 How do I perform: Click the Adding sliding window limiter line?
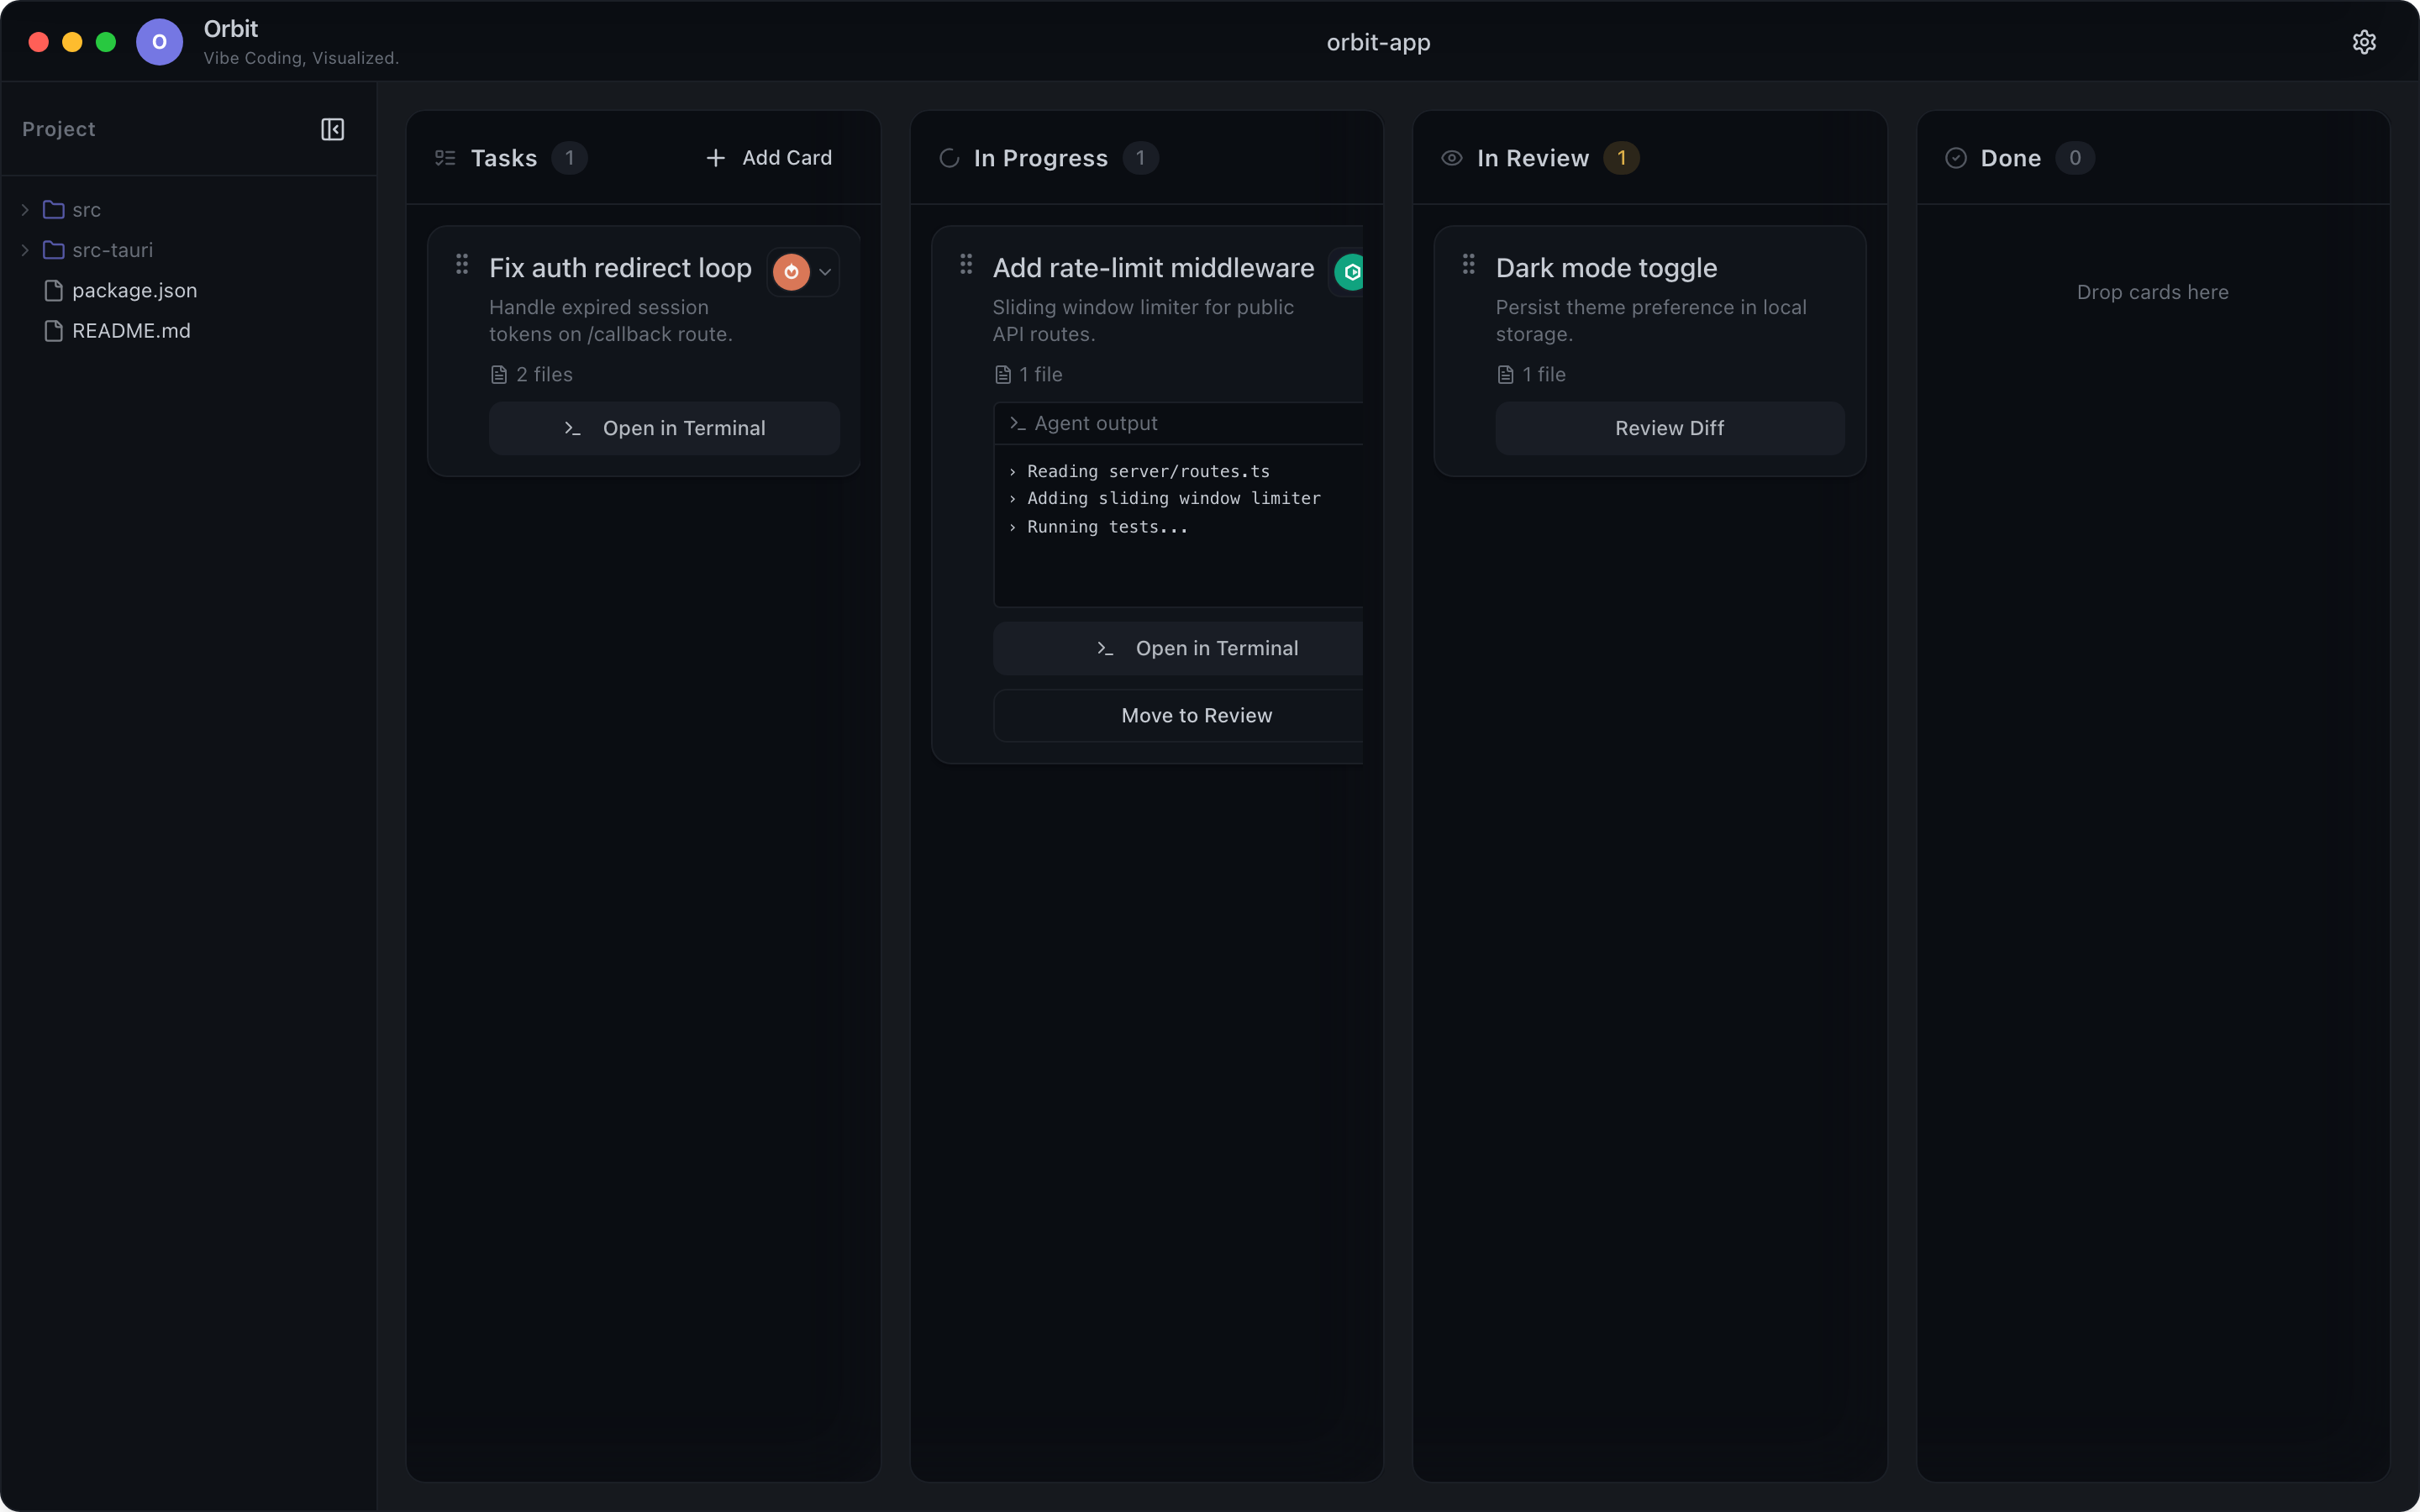(x=1173, y=498)
